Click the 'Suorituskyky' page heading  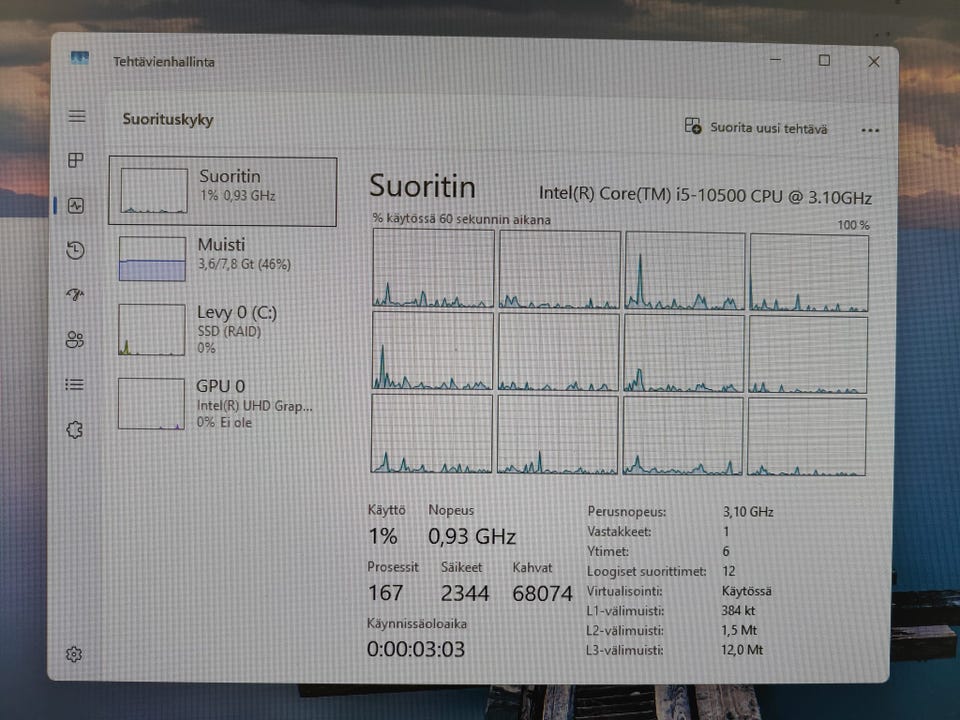pyautogui.click(x=168, y=119)
